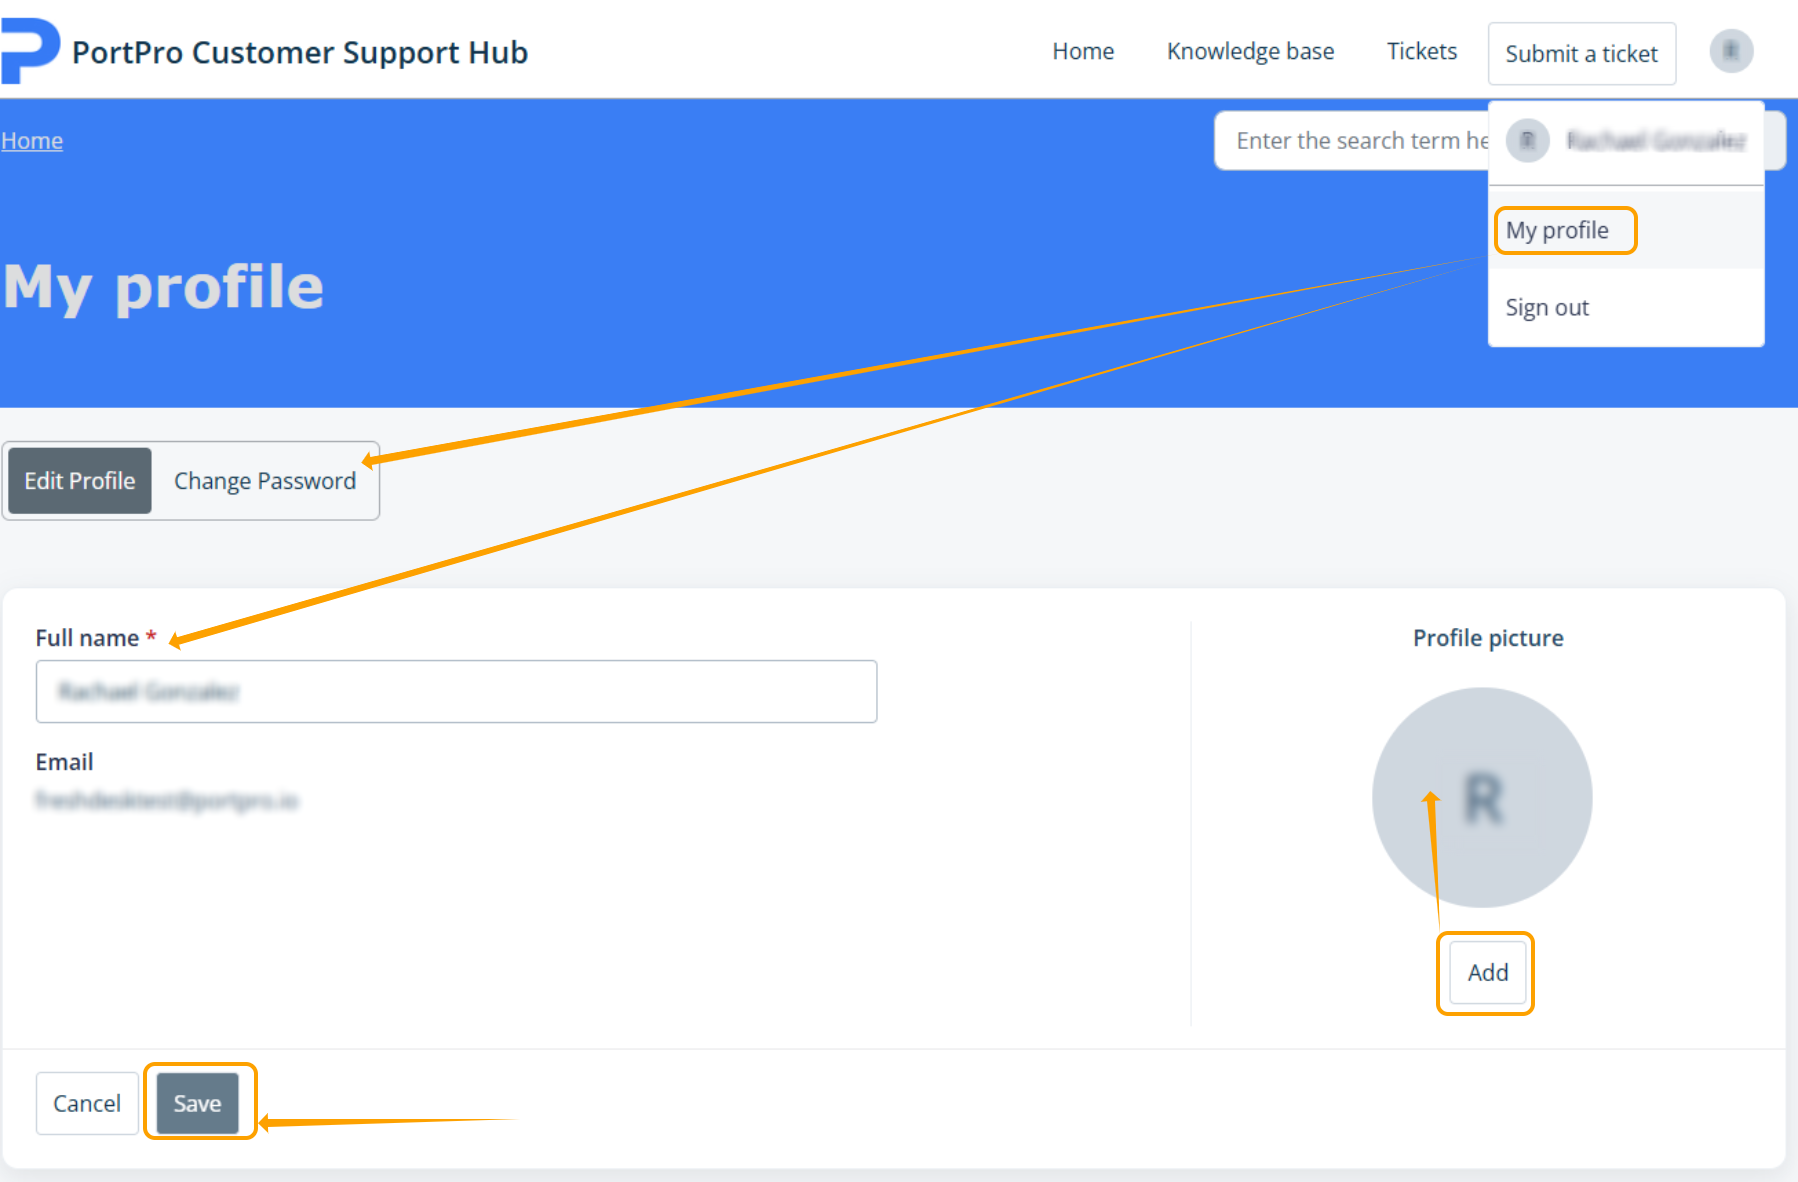Open the Knowledge base page
The height and width of the screenshot is (1182, 1798).
(x=1250, y=51)
